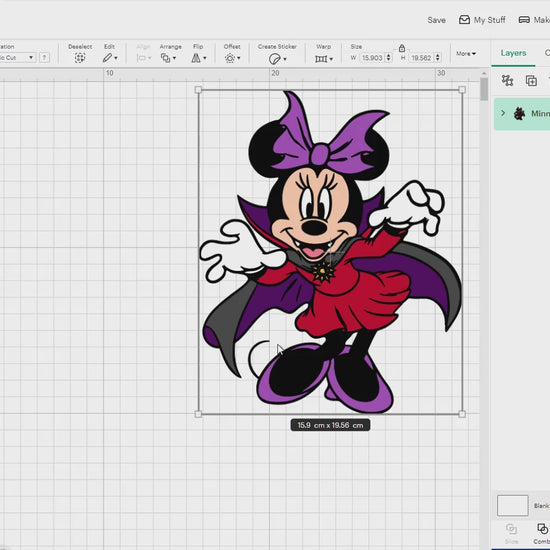Screen dimensions: 550x550
Task: Click the Save button
Action: click(436, 20)
